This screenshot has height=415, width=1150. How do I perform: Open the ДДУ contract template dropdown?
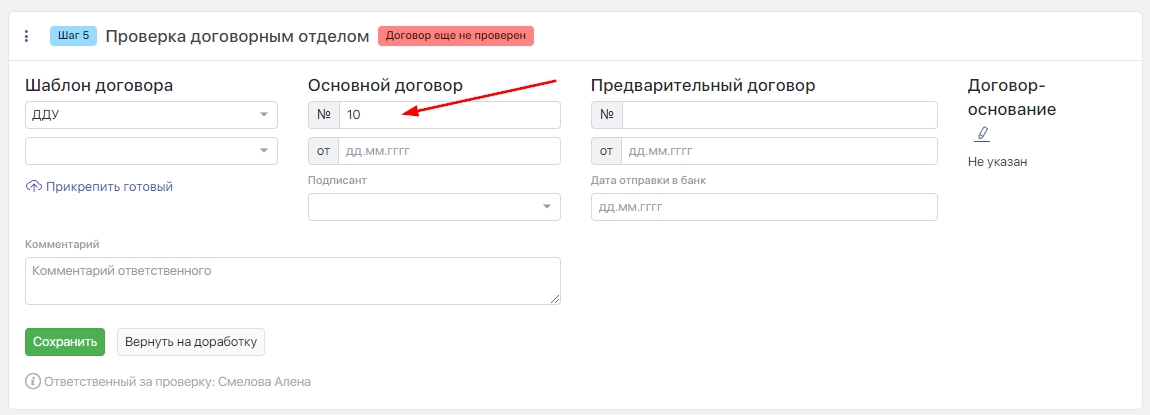(x=151, y=115)
